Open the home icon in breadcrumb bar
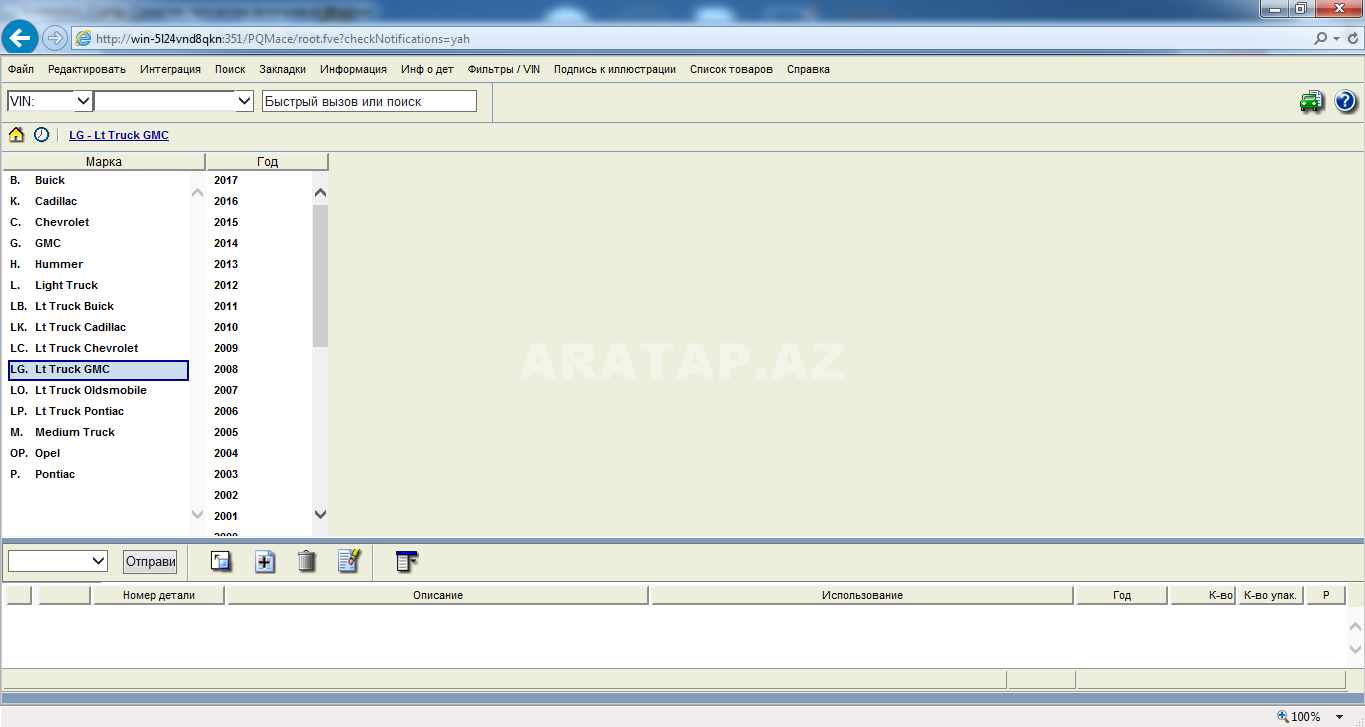1365x727 pixels. coord(16,134)
